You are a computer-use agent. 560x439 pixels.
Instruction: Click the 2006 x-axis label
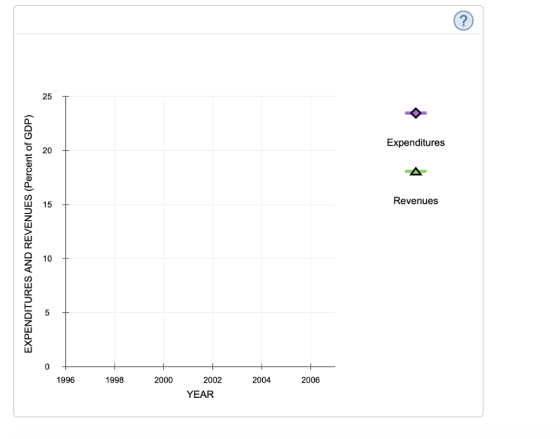pyautogui.click(x=310, y=380)
